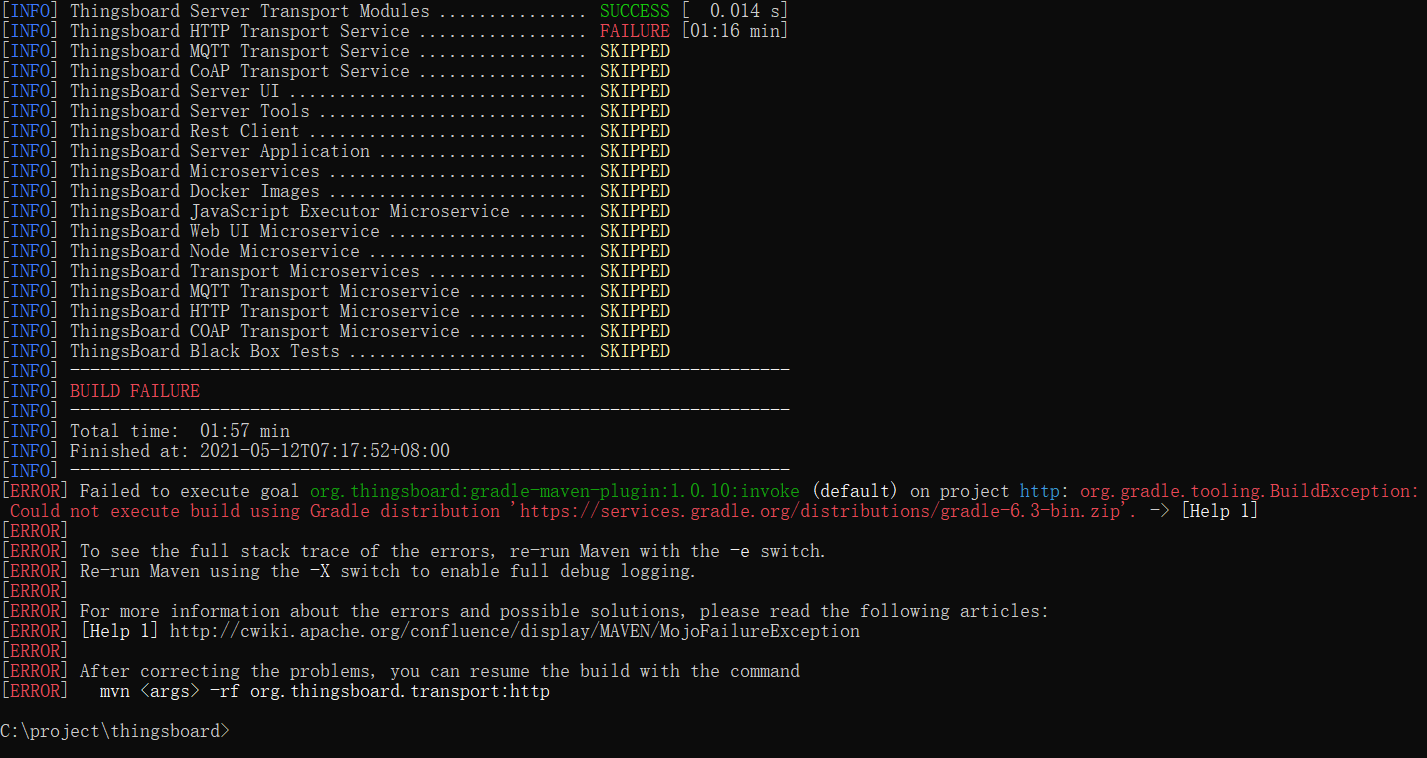Screen dimensions: 1427x758
Task: Click 'For more information about the errors' line
Action: [x=565, y=611]
